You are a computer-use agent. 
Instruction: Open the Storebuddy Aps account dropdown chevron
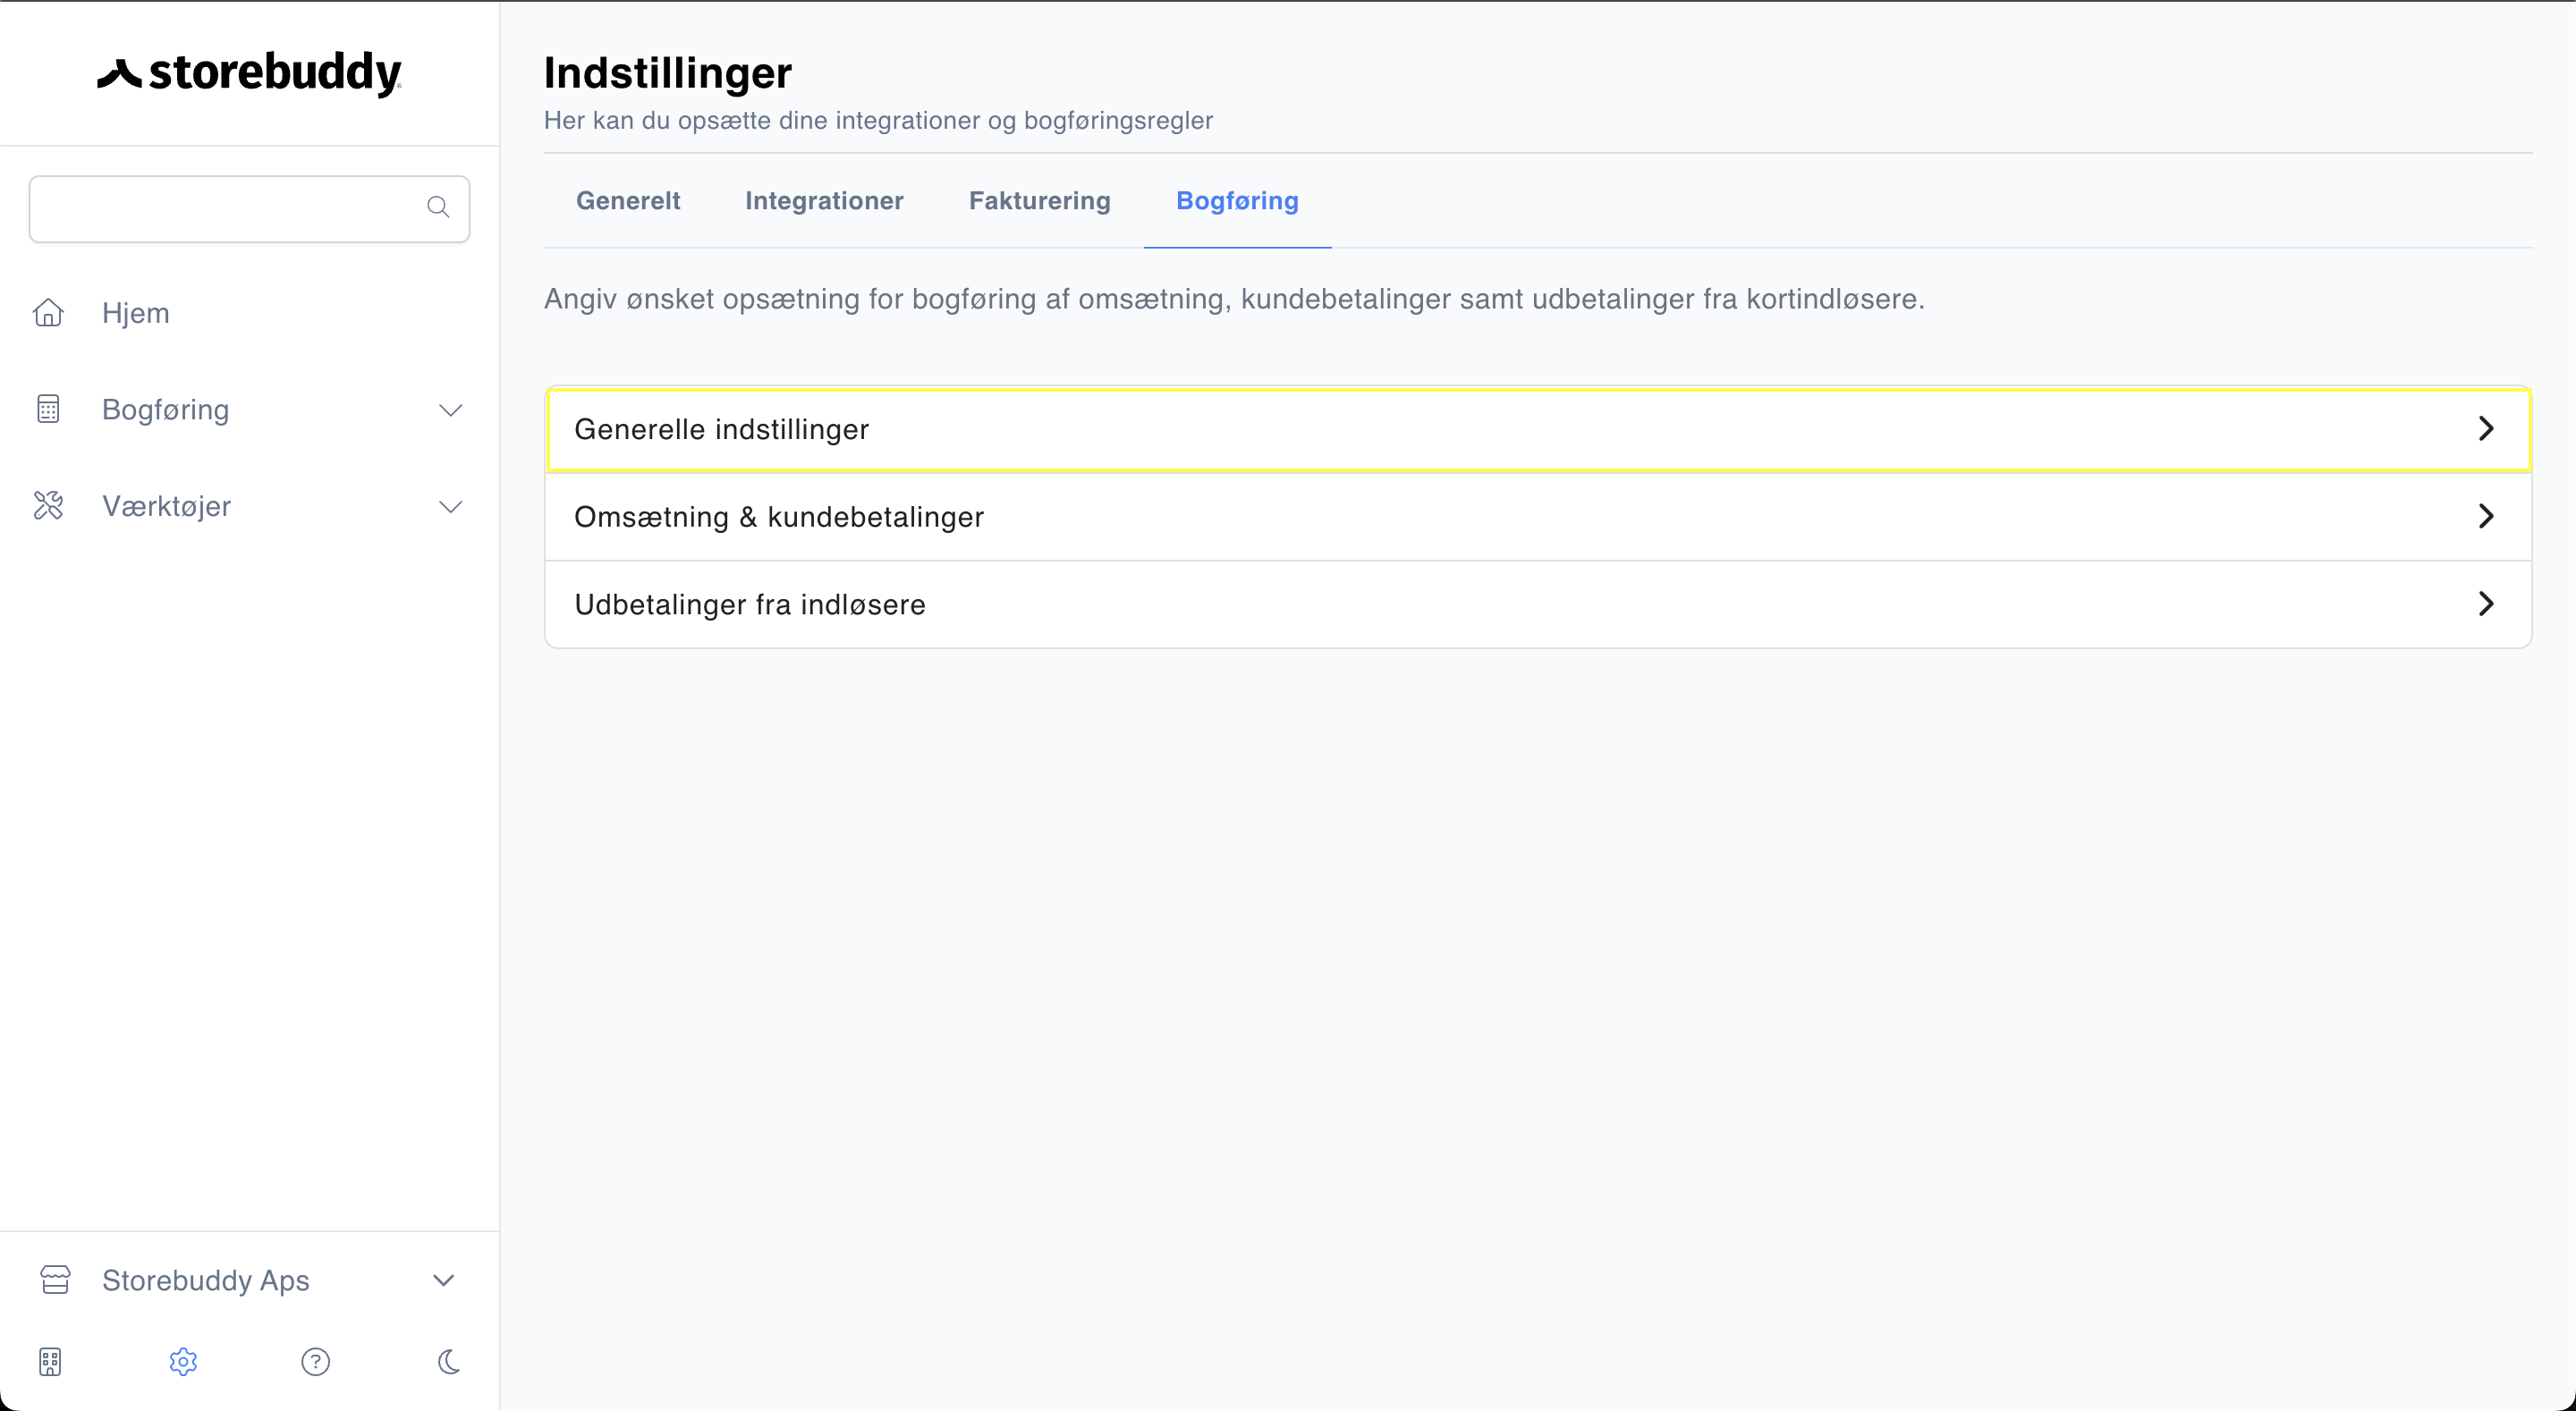pos(444,1280)
